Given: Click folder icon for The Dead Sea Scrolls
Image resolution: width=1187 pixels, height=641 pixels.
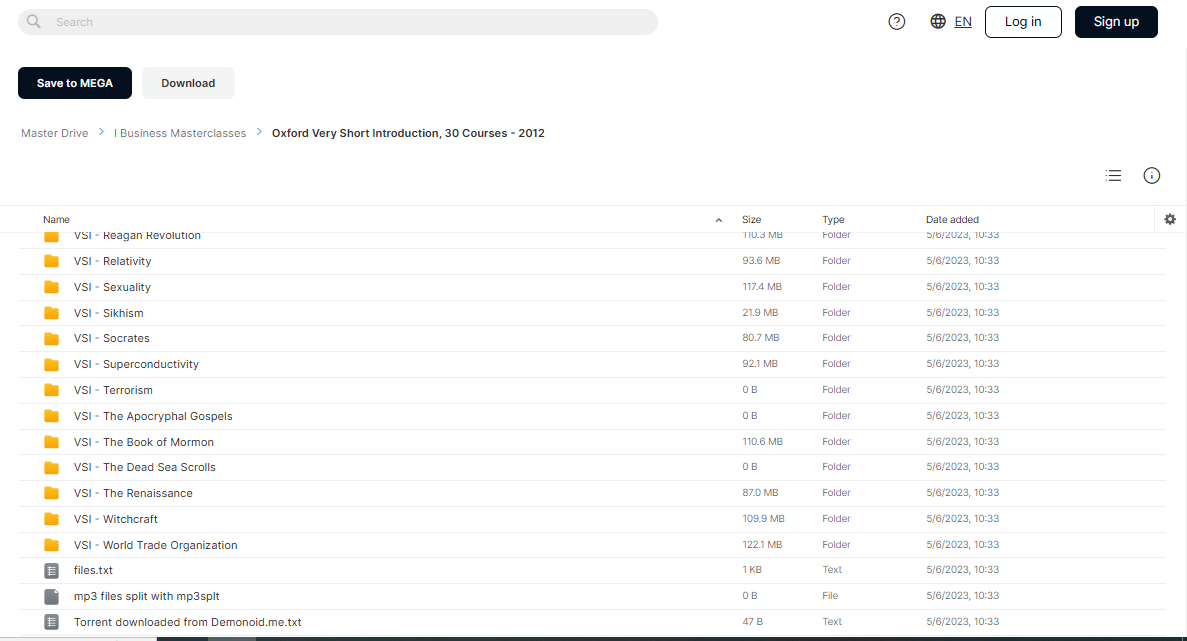Looking at the screenshot, I should [51, 467].
